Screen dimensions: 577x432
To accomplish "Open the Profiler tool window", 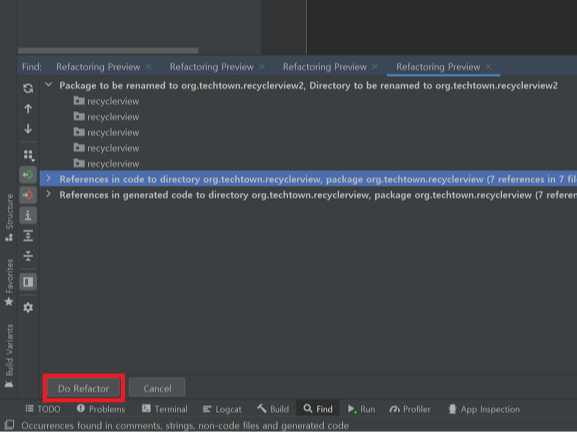I will 410,409.
